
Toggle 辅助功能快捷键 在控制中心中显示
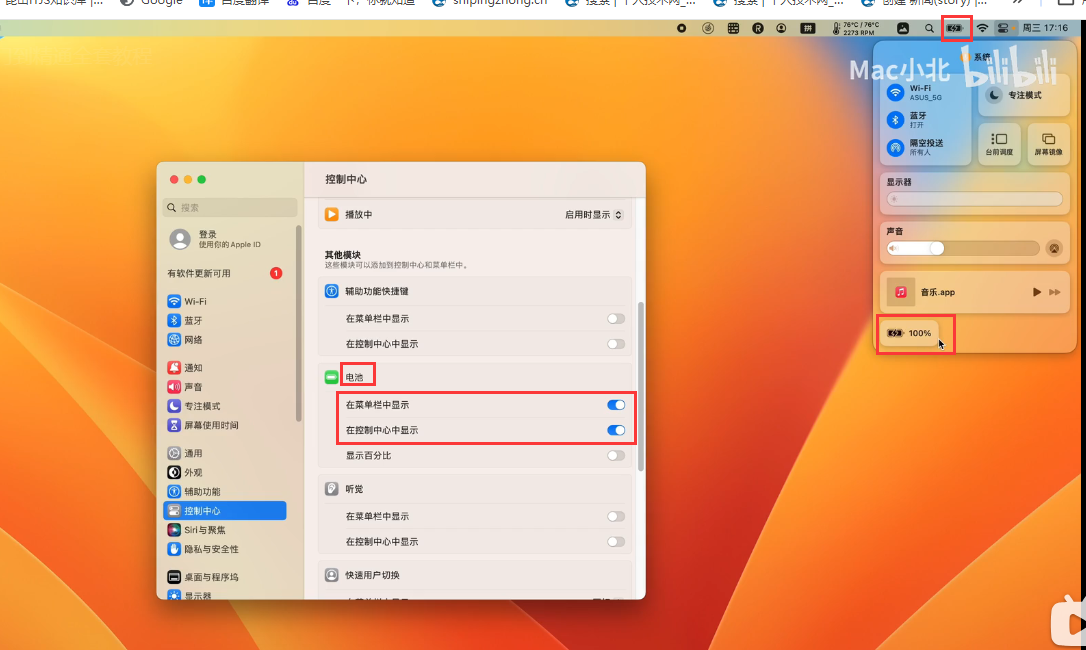[x=616, y=344]
